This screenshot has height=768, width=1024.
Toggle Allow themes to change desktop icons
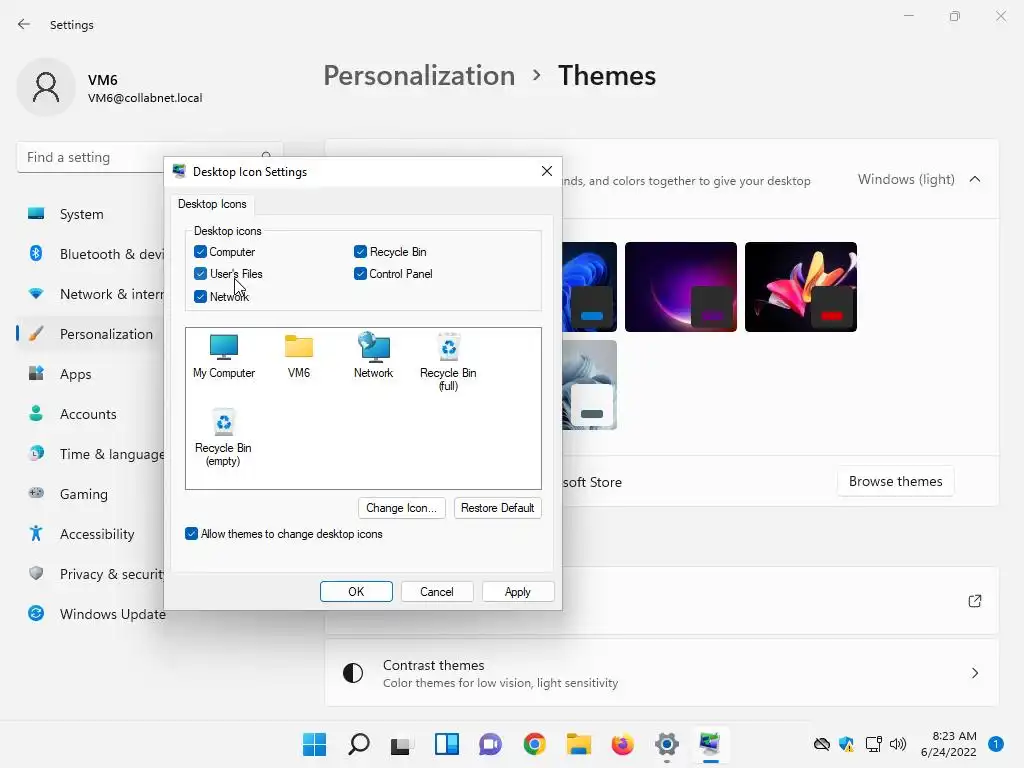coord(191,534)
